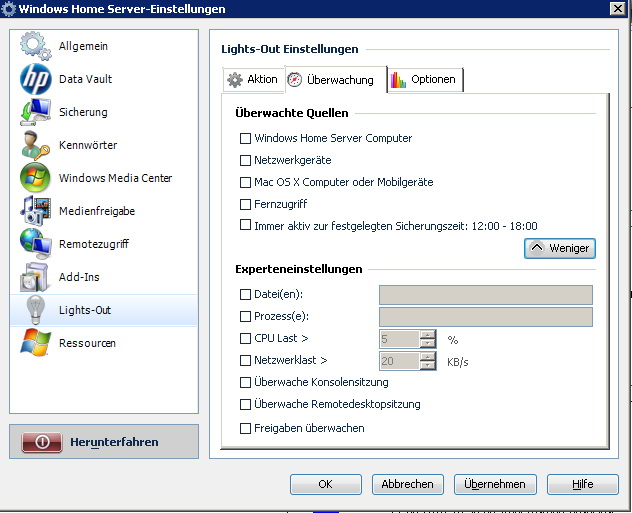Click the gear icon on Aktion tab
This screenshot has width=632, height=513.
(x=235, y=80)
